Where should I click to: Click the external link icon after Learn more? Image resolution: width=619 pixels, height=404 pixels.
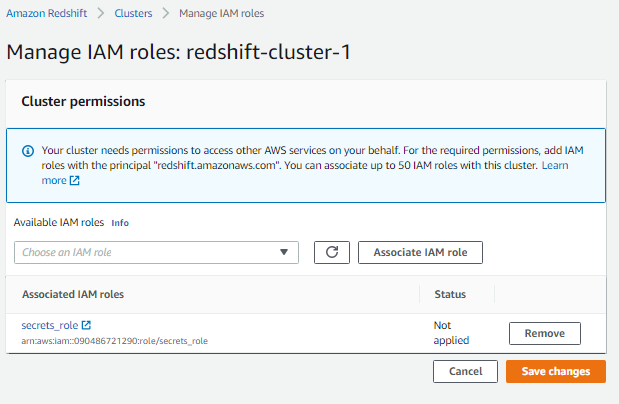[75, 180]
